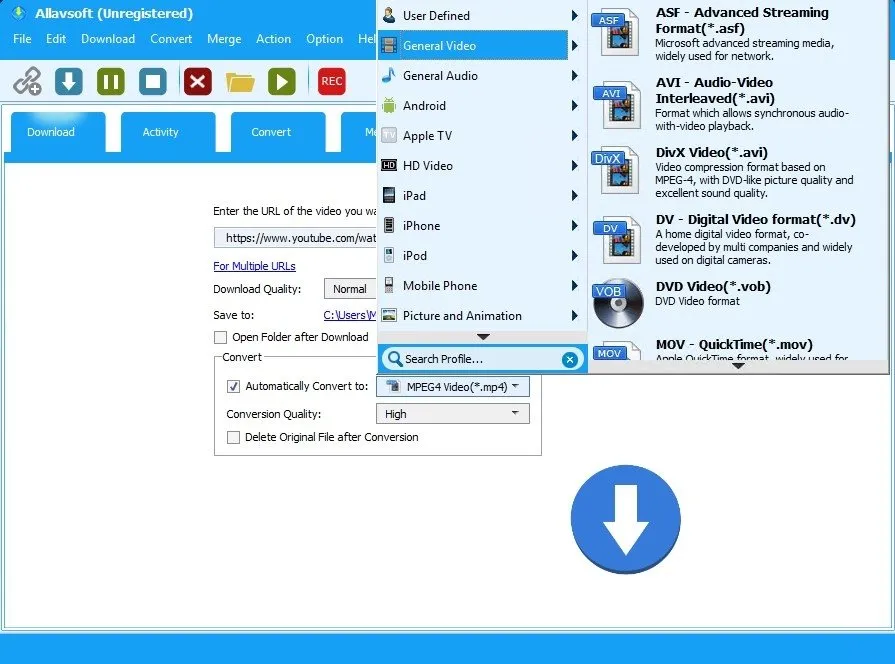This screenshot has width=895, height=664.
Task: Open Mobile Phone category
Action: 481,285
